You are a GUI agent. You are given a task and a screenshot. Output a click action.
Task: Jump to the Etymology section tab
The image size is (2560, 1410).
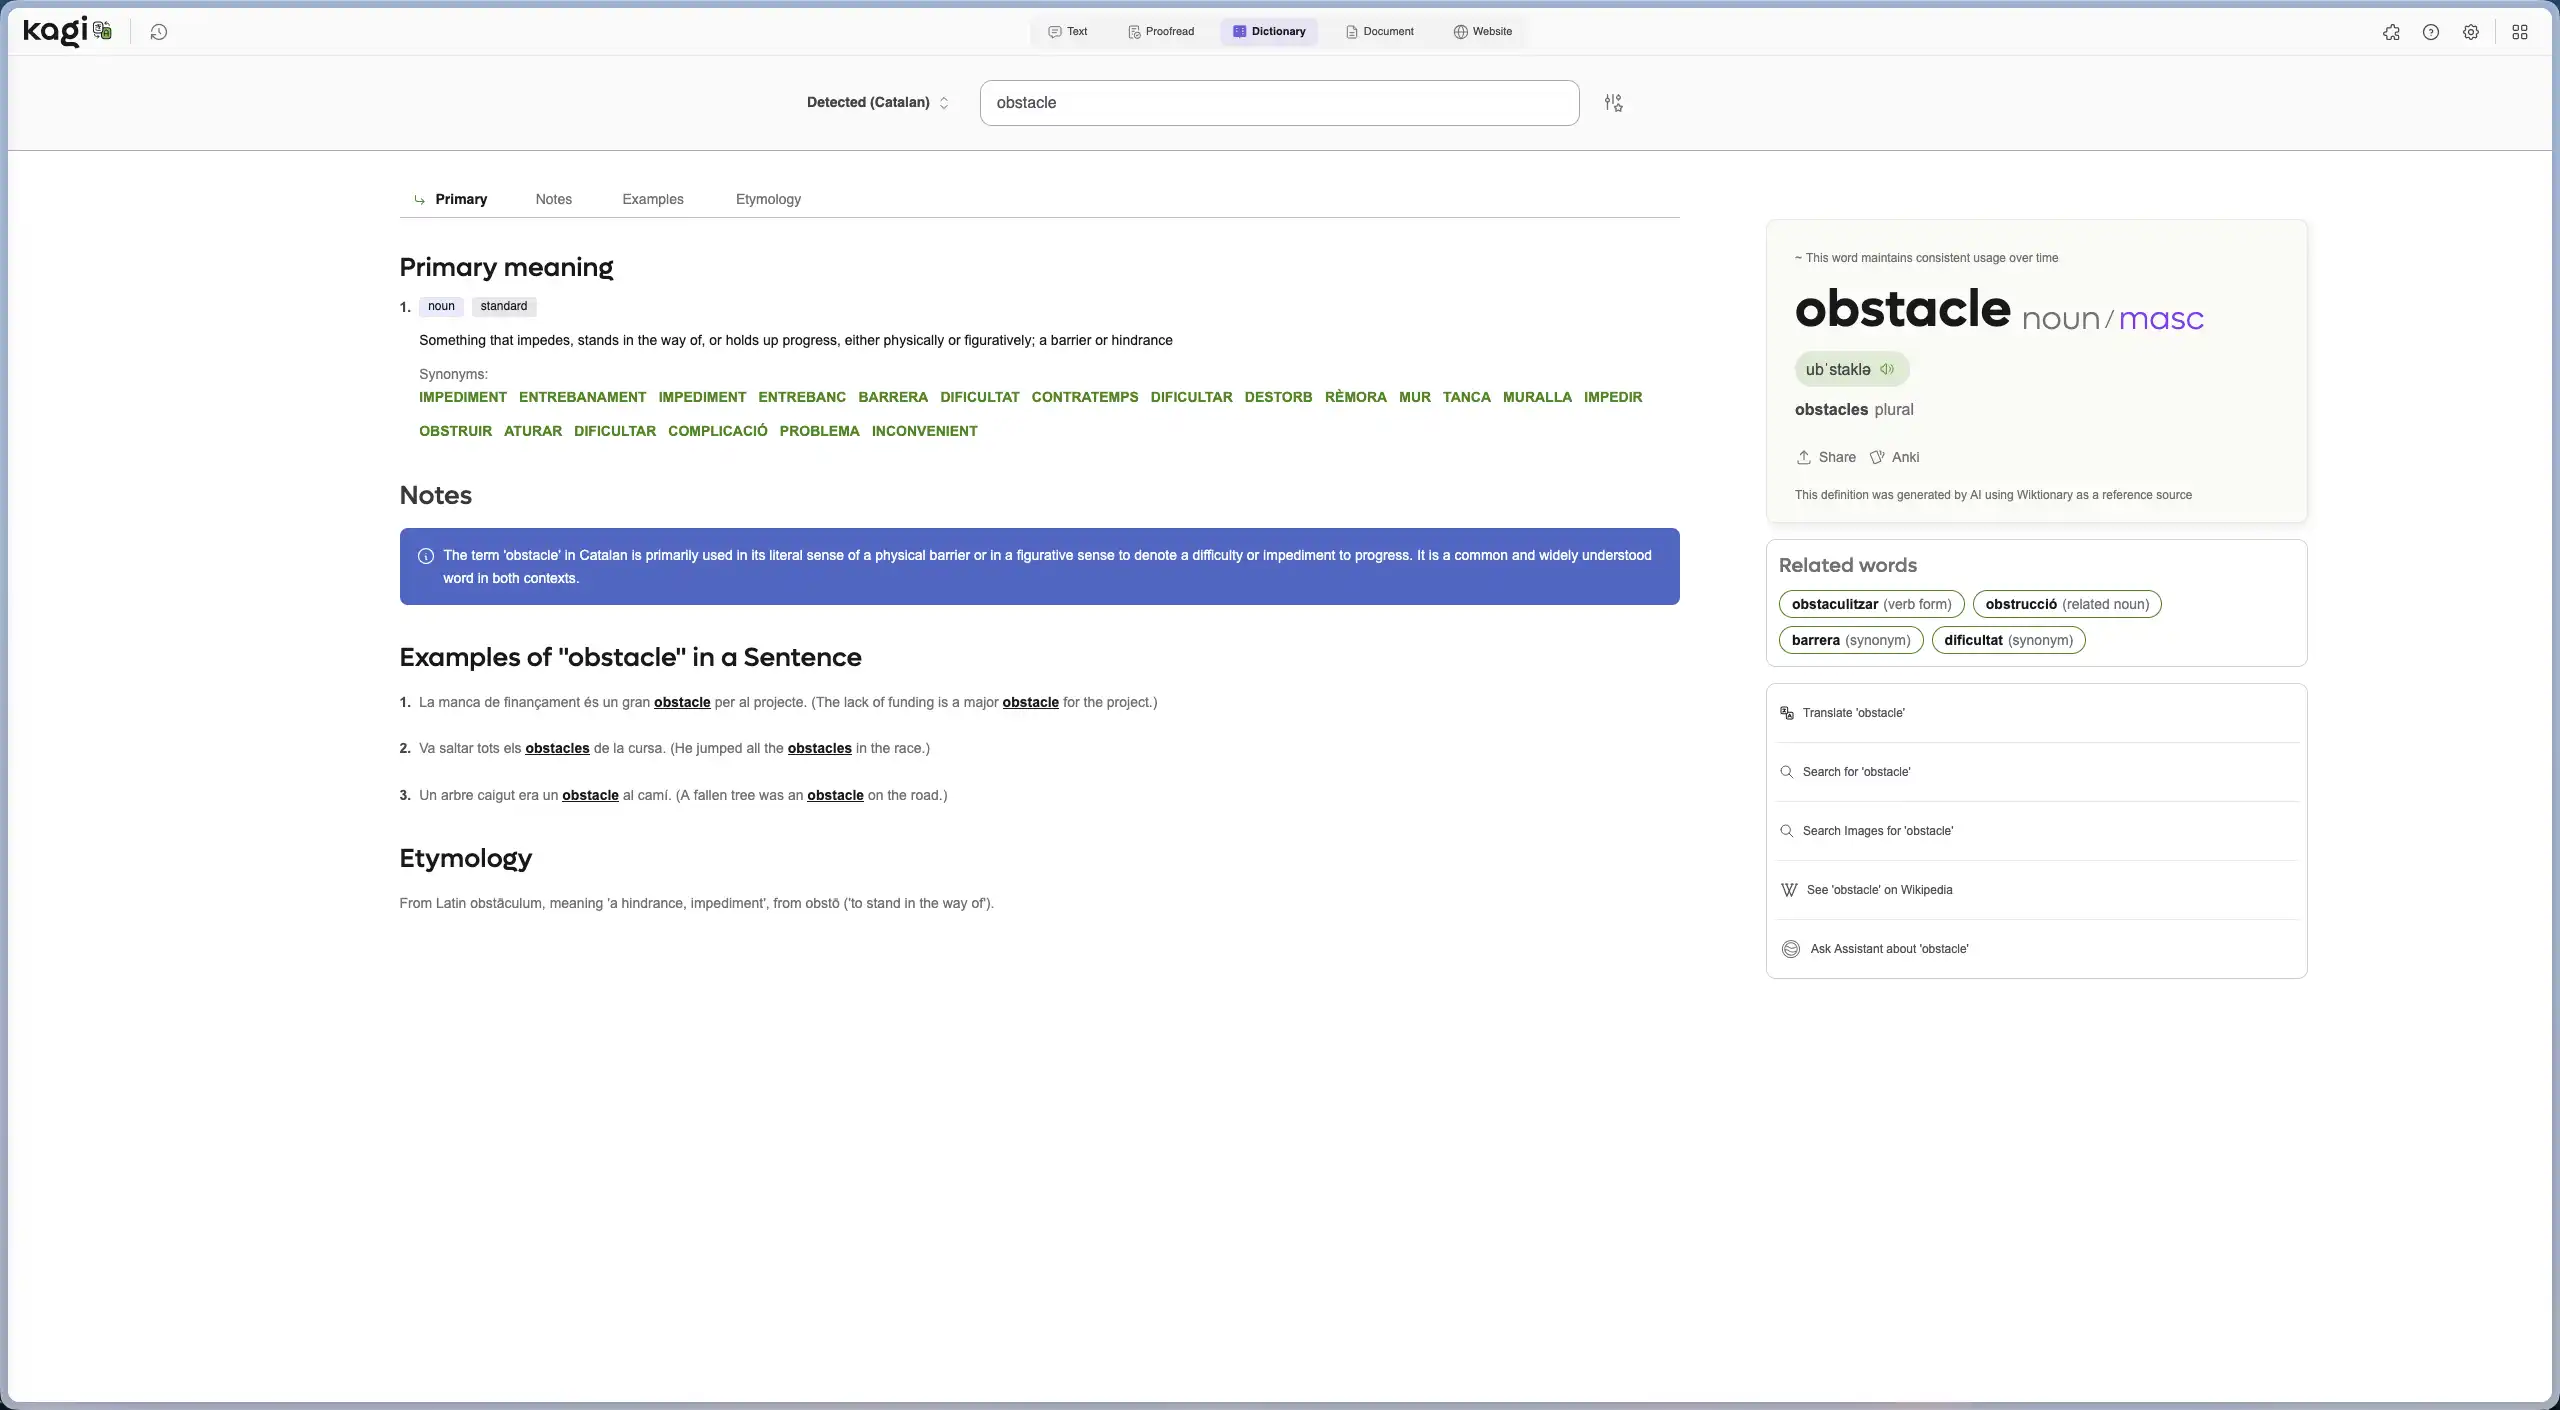click(768, 199)
